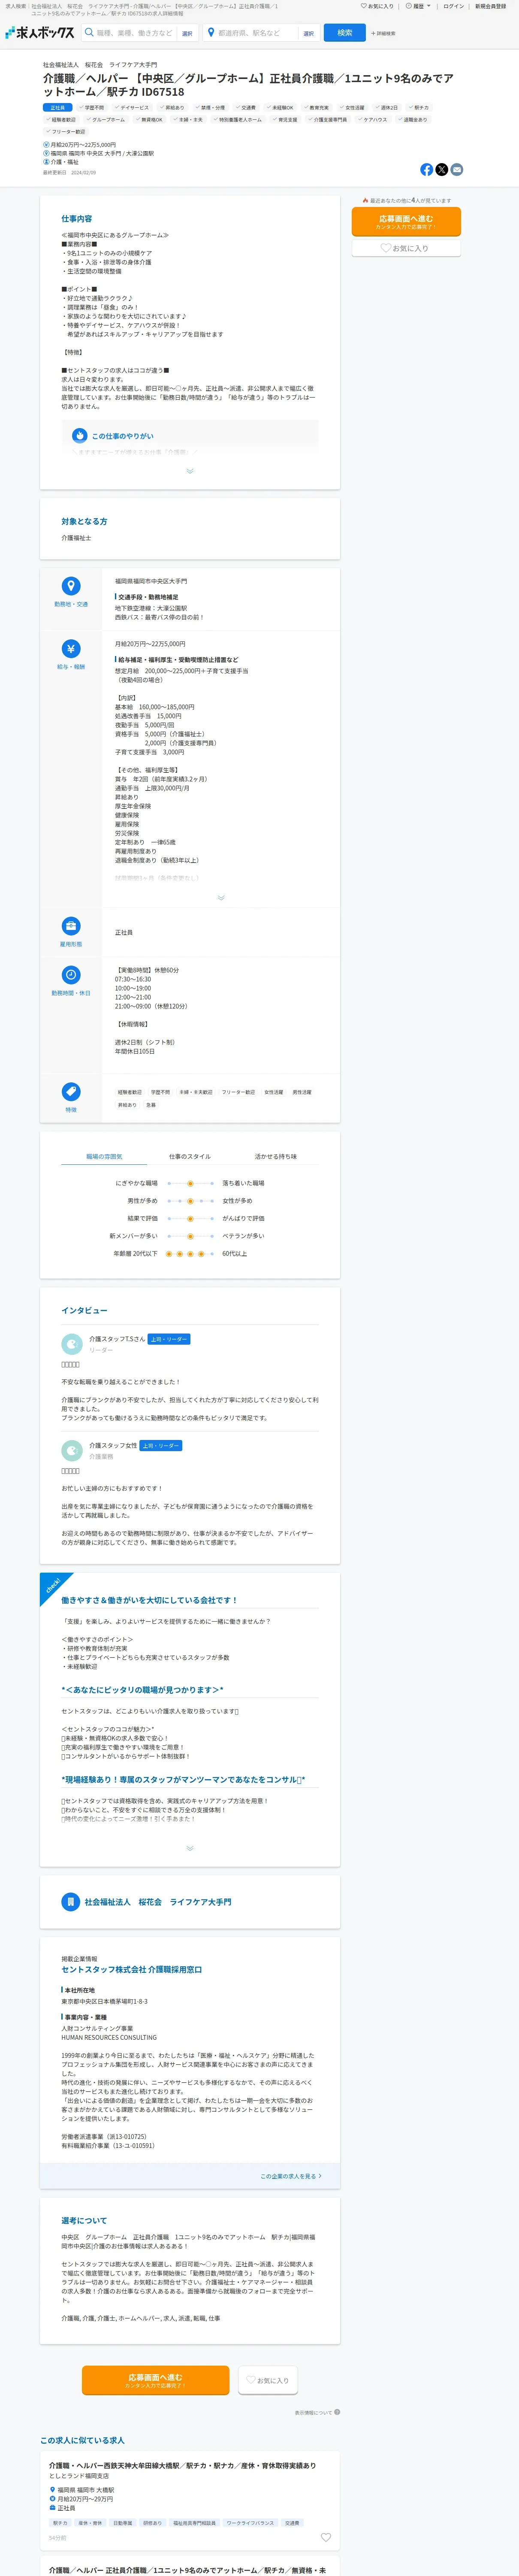Viewport: 519px width, 2576px height.
Task: Click the help icon beside 表示情報について
Action: pyautogui.click(x=337, y=2412)
